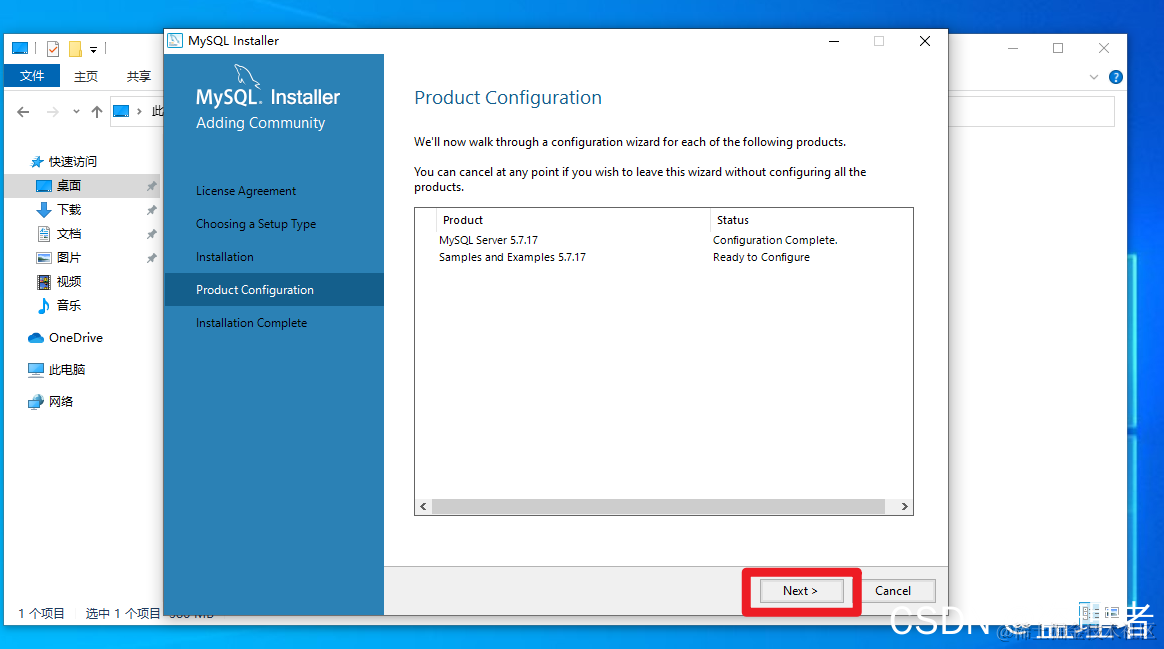Select MySQL Server 5.7.17 row

488,240
